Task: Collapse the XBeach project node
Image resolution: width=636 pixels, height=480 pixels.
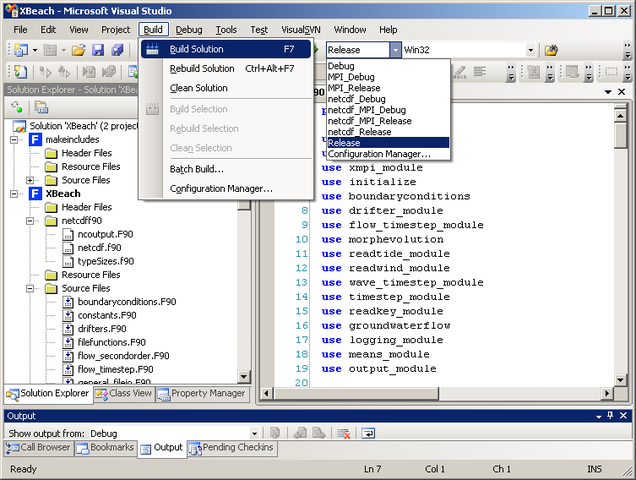Action: coord(14,194)
